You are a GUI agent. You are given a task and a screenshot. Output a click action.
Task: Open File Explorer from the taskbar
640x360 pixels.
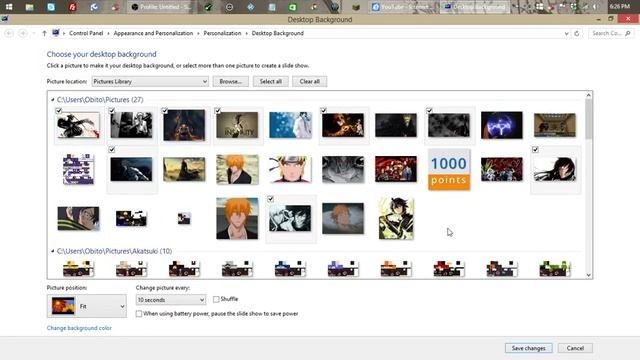click(29, 7)
